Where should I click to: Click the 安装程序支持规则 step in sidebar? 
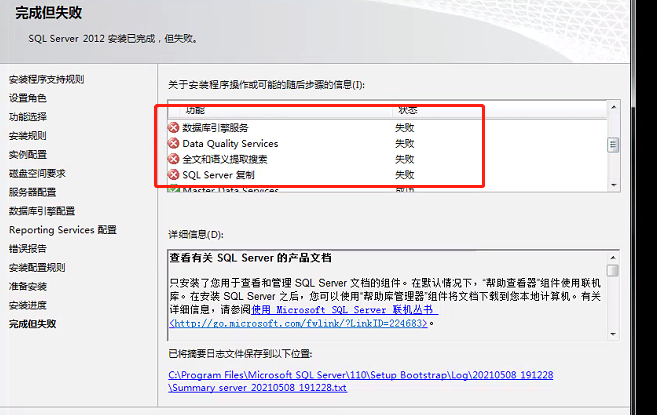pos(47,79)
